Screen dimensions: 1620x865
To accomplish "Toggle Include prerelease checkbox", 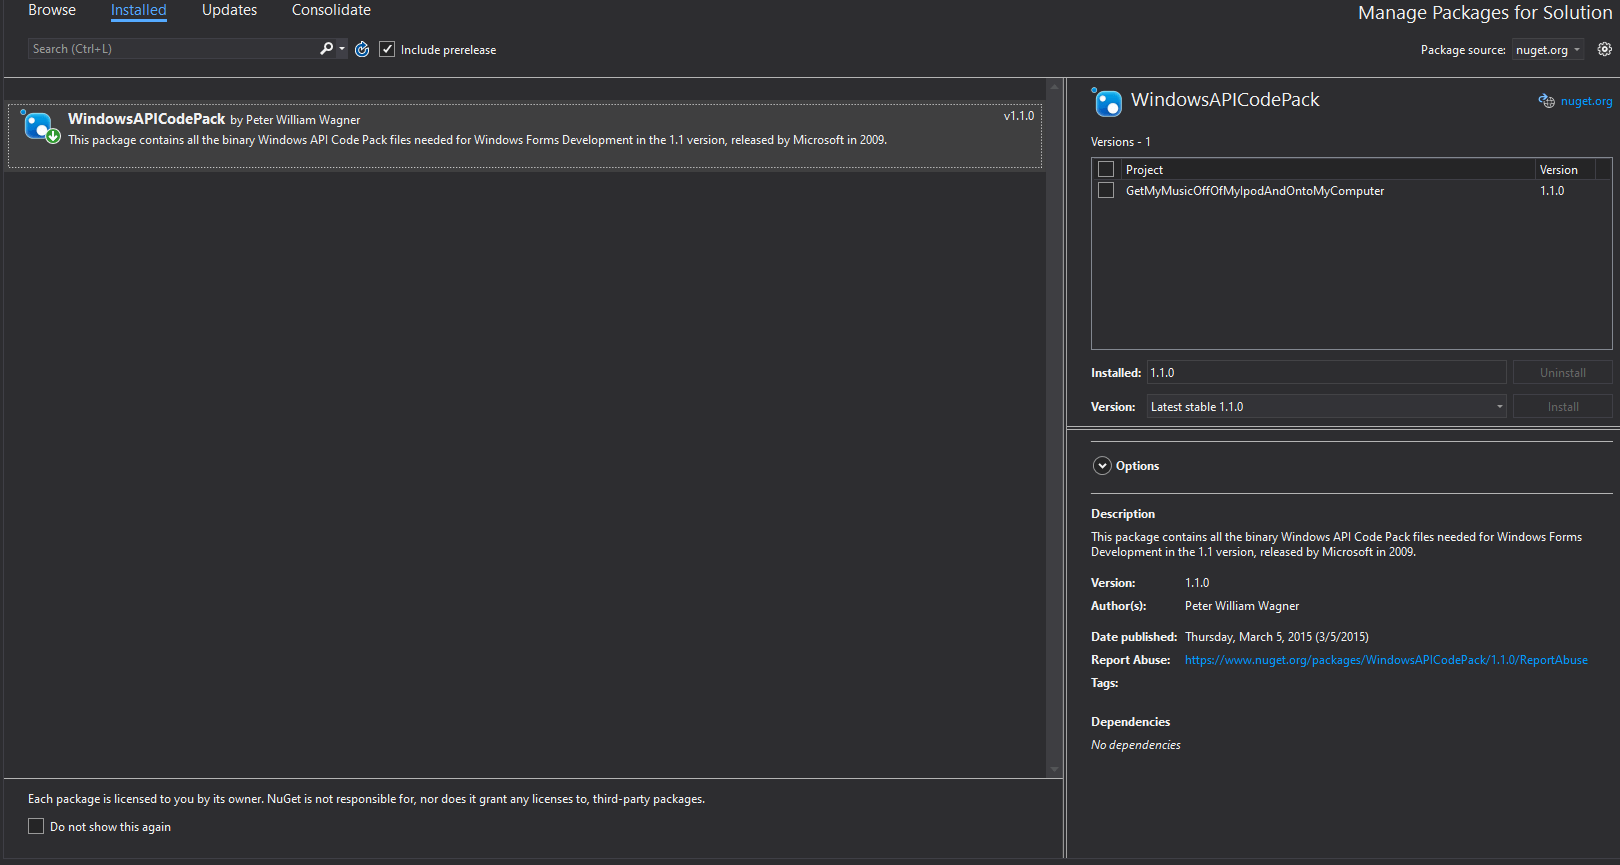I will (387, 49).
